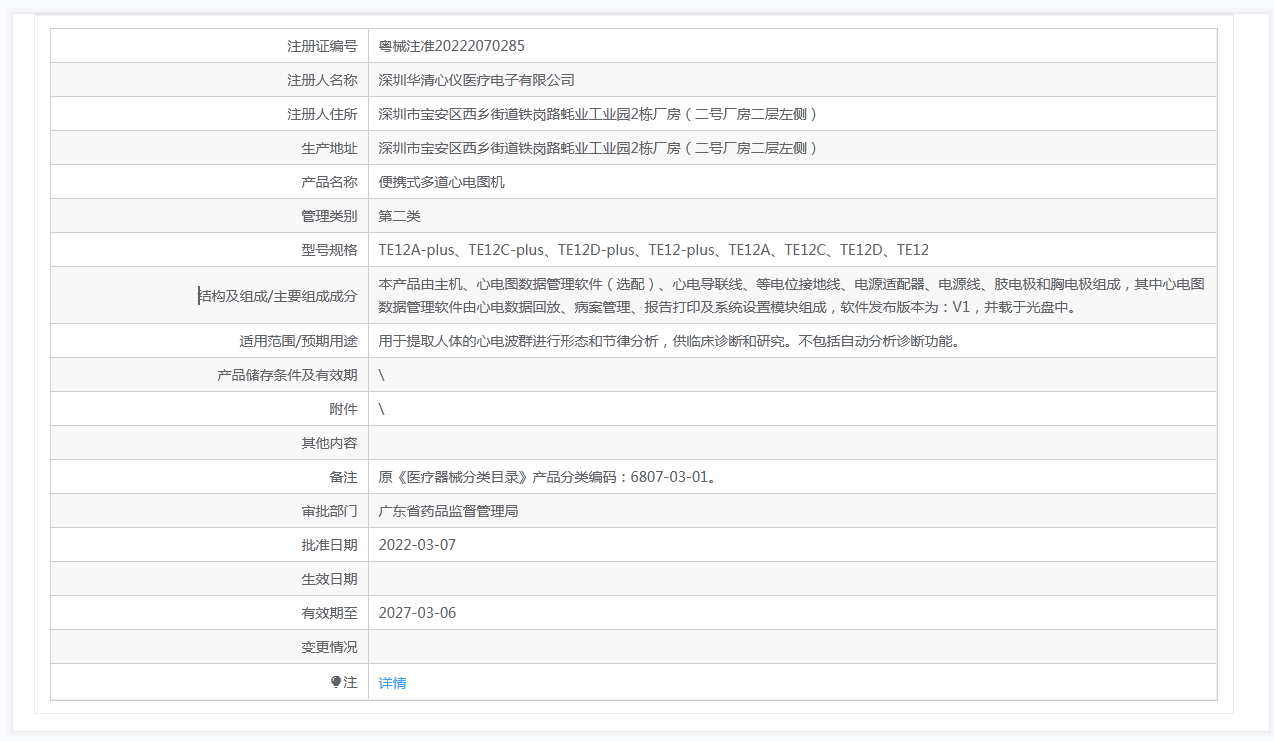
Task: Click the approval date 2022-03-07
Action: point(417,545)
